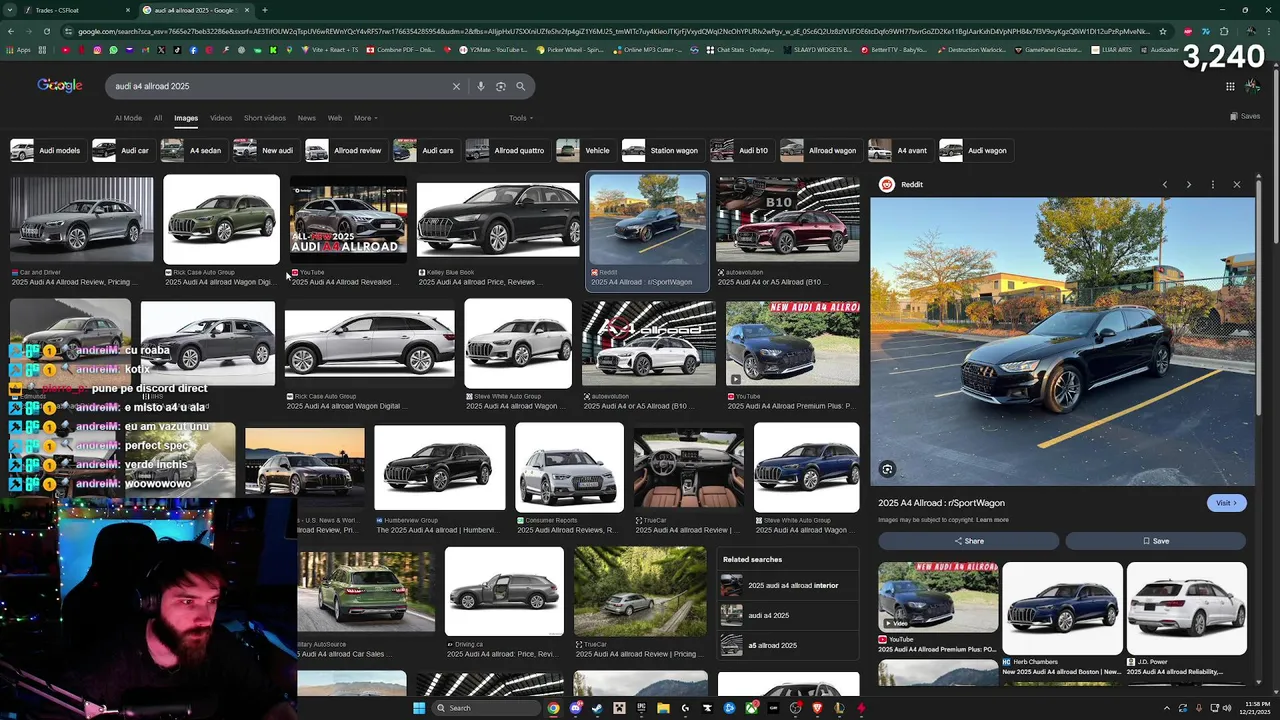The width and height of the screenshot is (1280, 720).
Task: Open the Saves link
Action: (1245, 116)
